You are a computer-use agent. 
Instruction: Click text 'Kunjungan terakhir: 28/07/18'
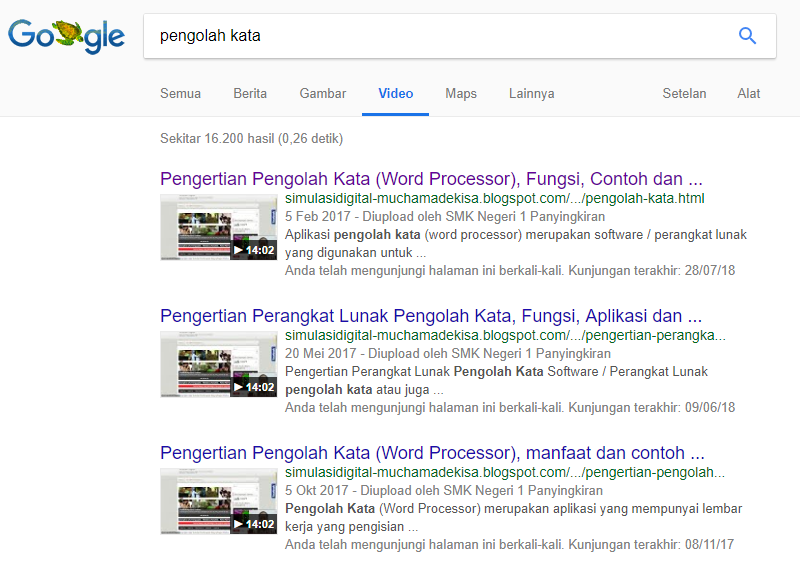coord(652,270)
